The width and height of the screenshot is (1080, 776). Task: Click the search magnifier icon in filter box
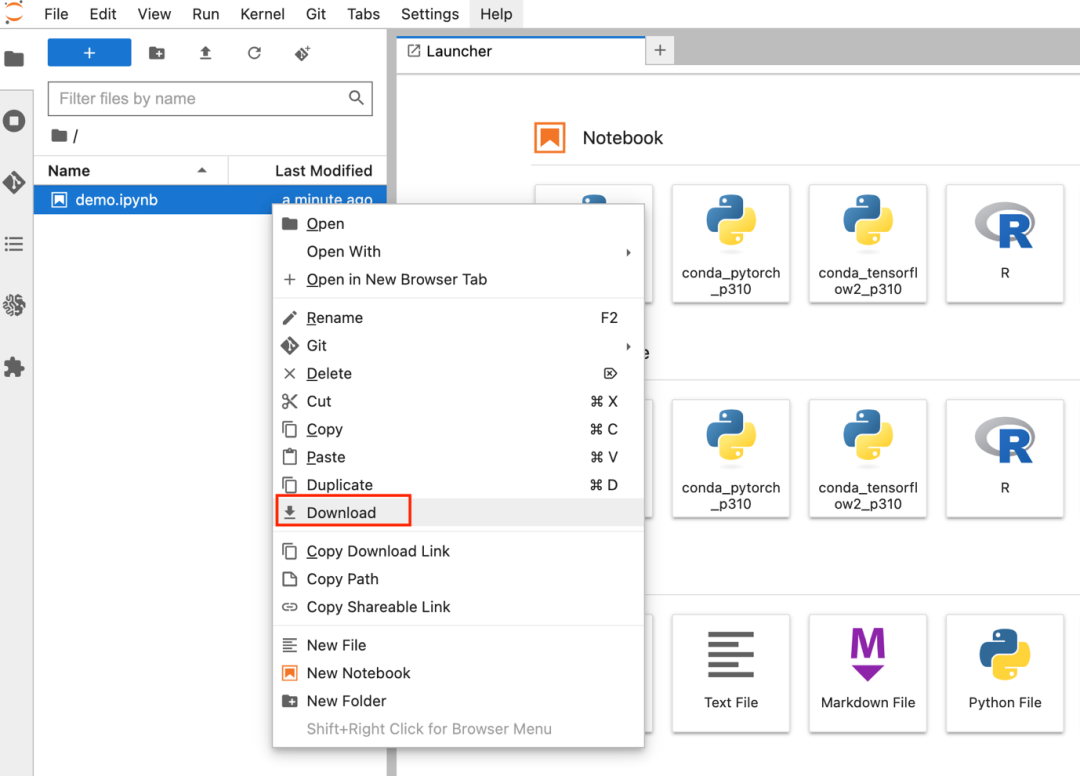(356, 98)
